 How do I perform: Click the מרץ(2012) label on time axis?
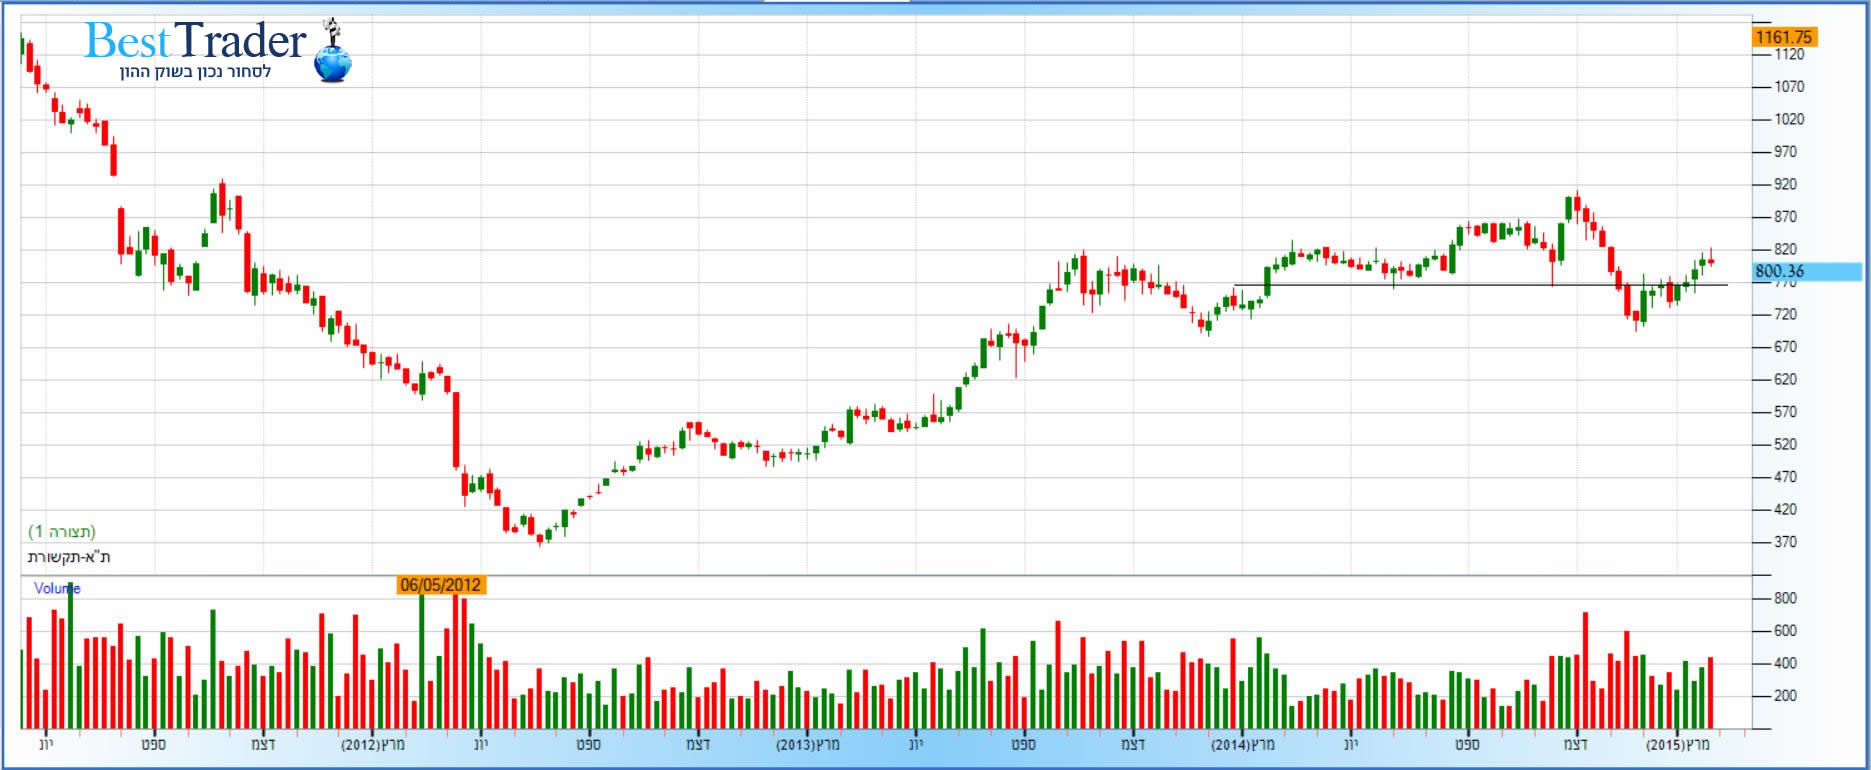(x=372, y=745)
